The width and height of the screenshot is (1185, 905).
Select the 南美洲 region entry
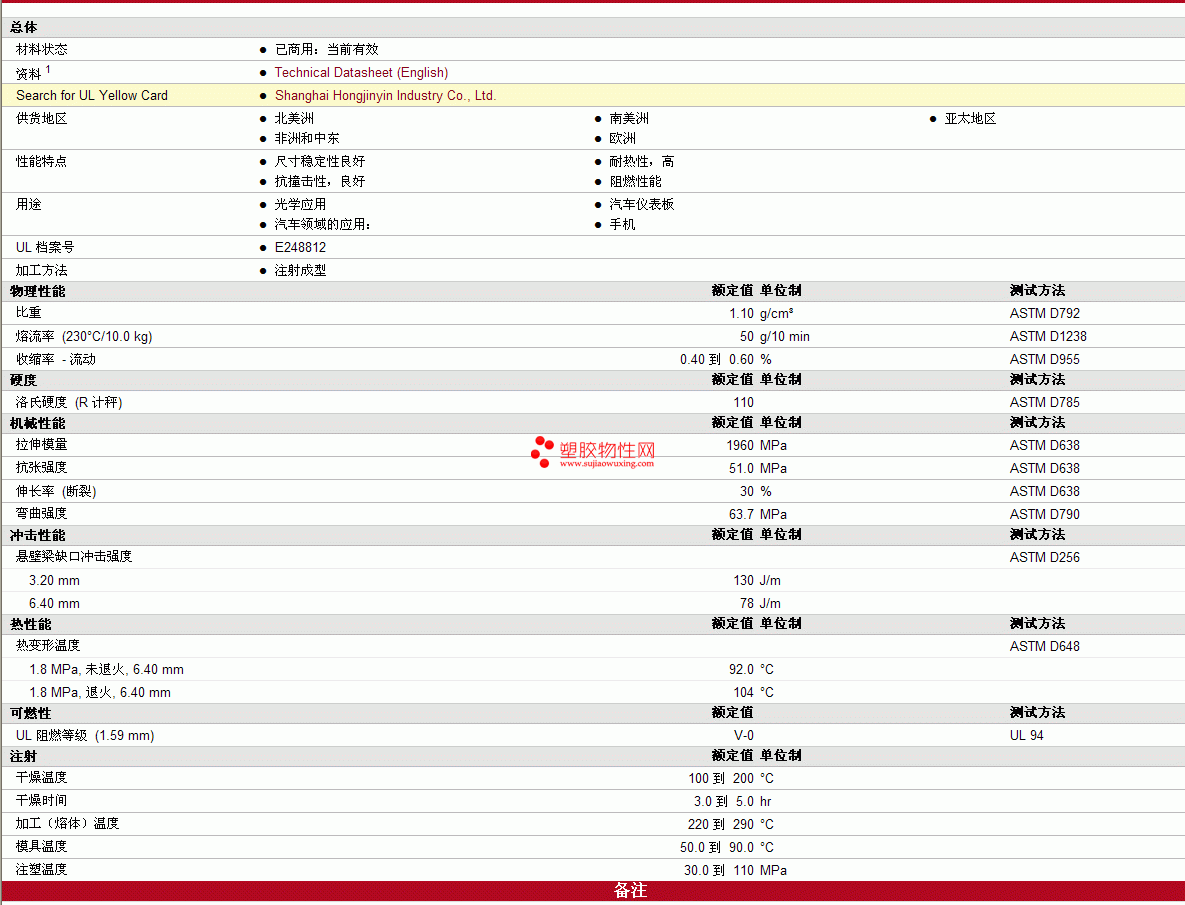[x=629, y=119]
